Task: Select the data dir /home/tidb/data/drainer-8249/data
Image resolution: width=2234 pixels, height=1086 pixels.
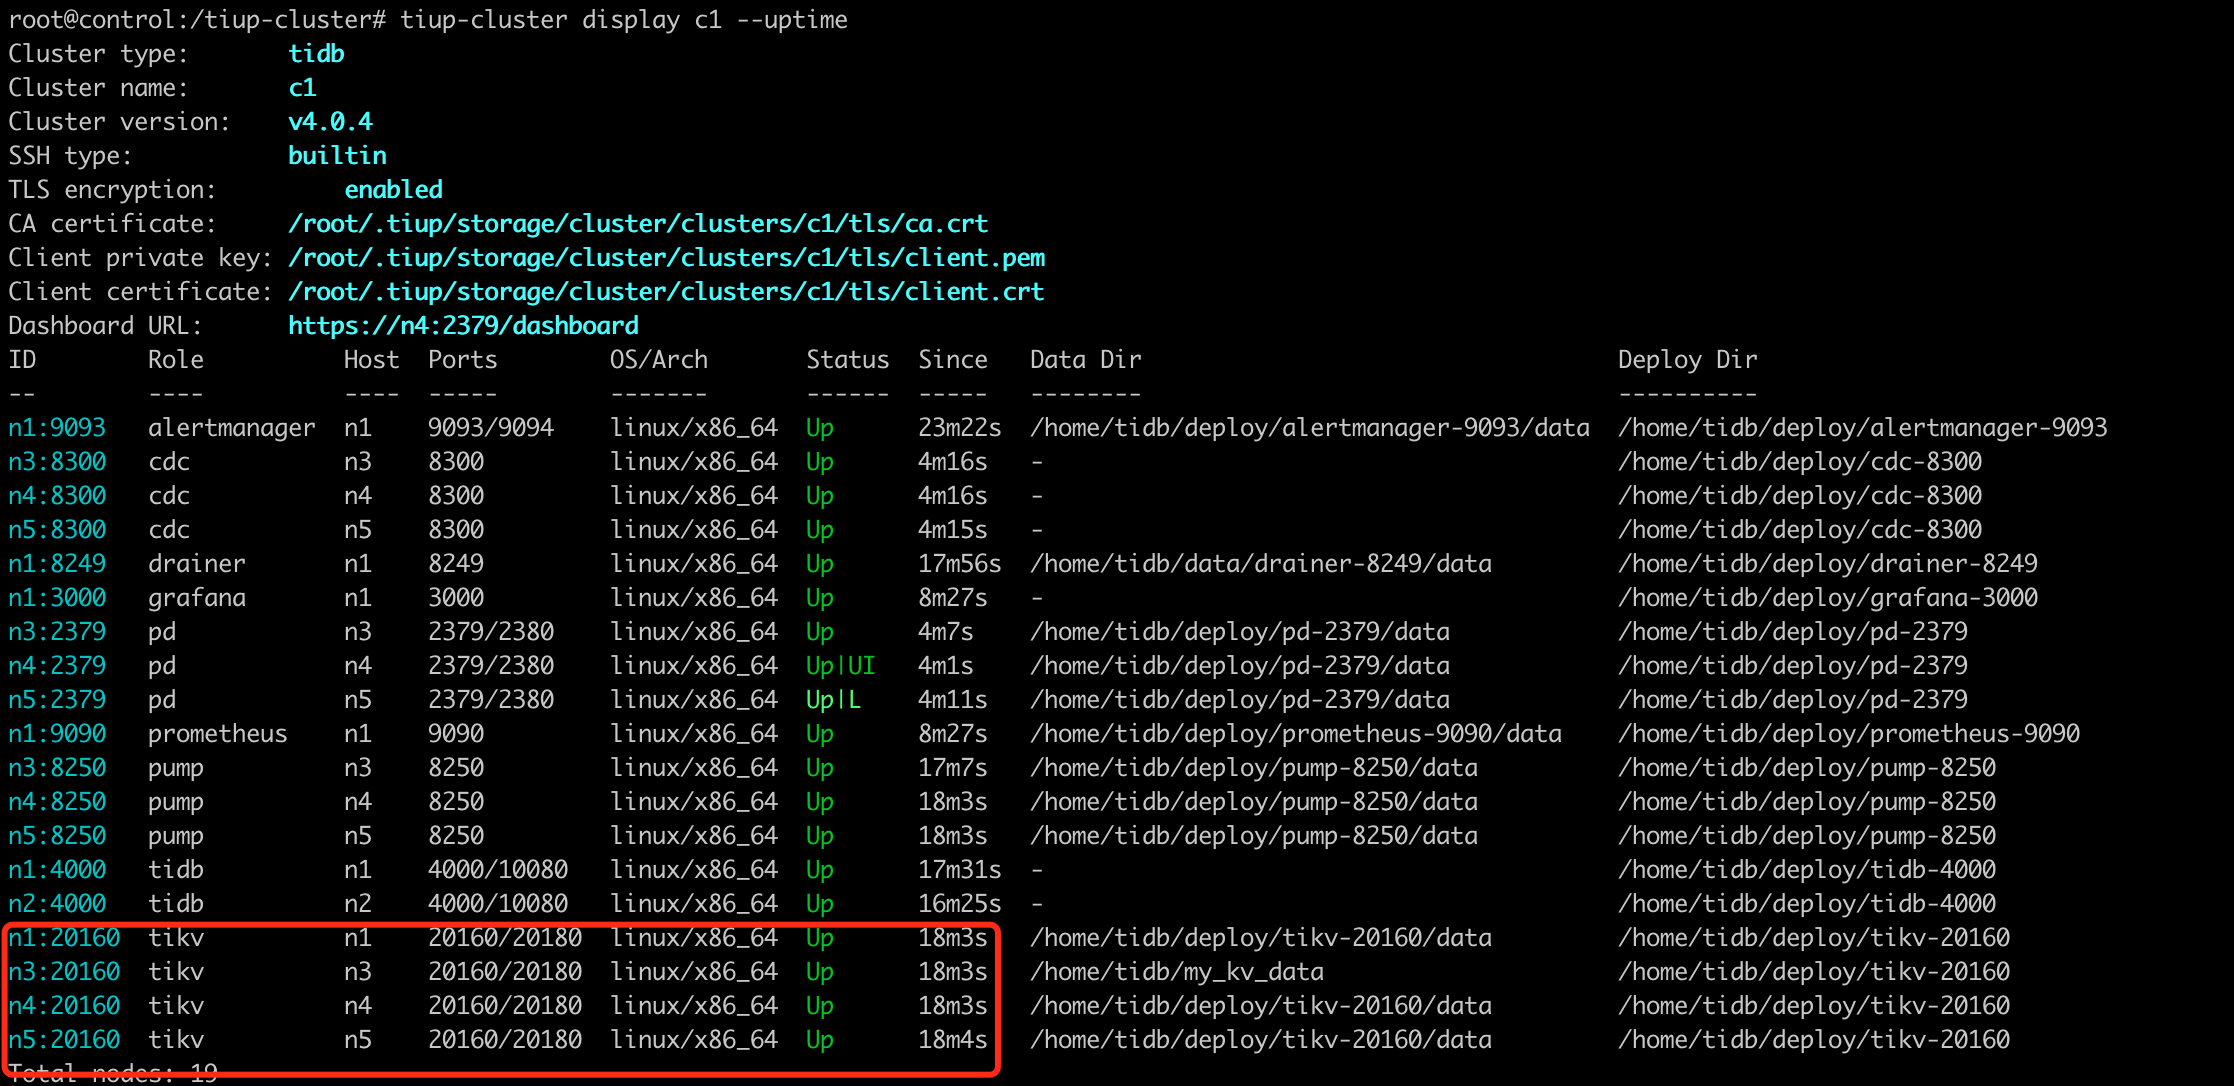Action: [x=1261, y=564]
